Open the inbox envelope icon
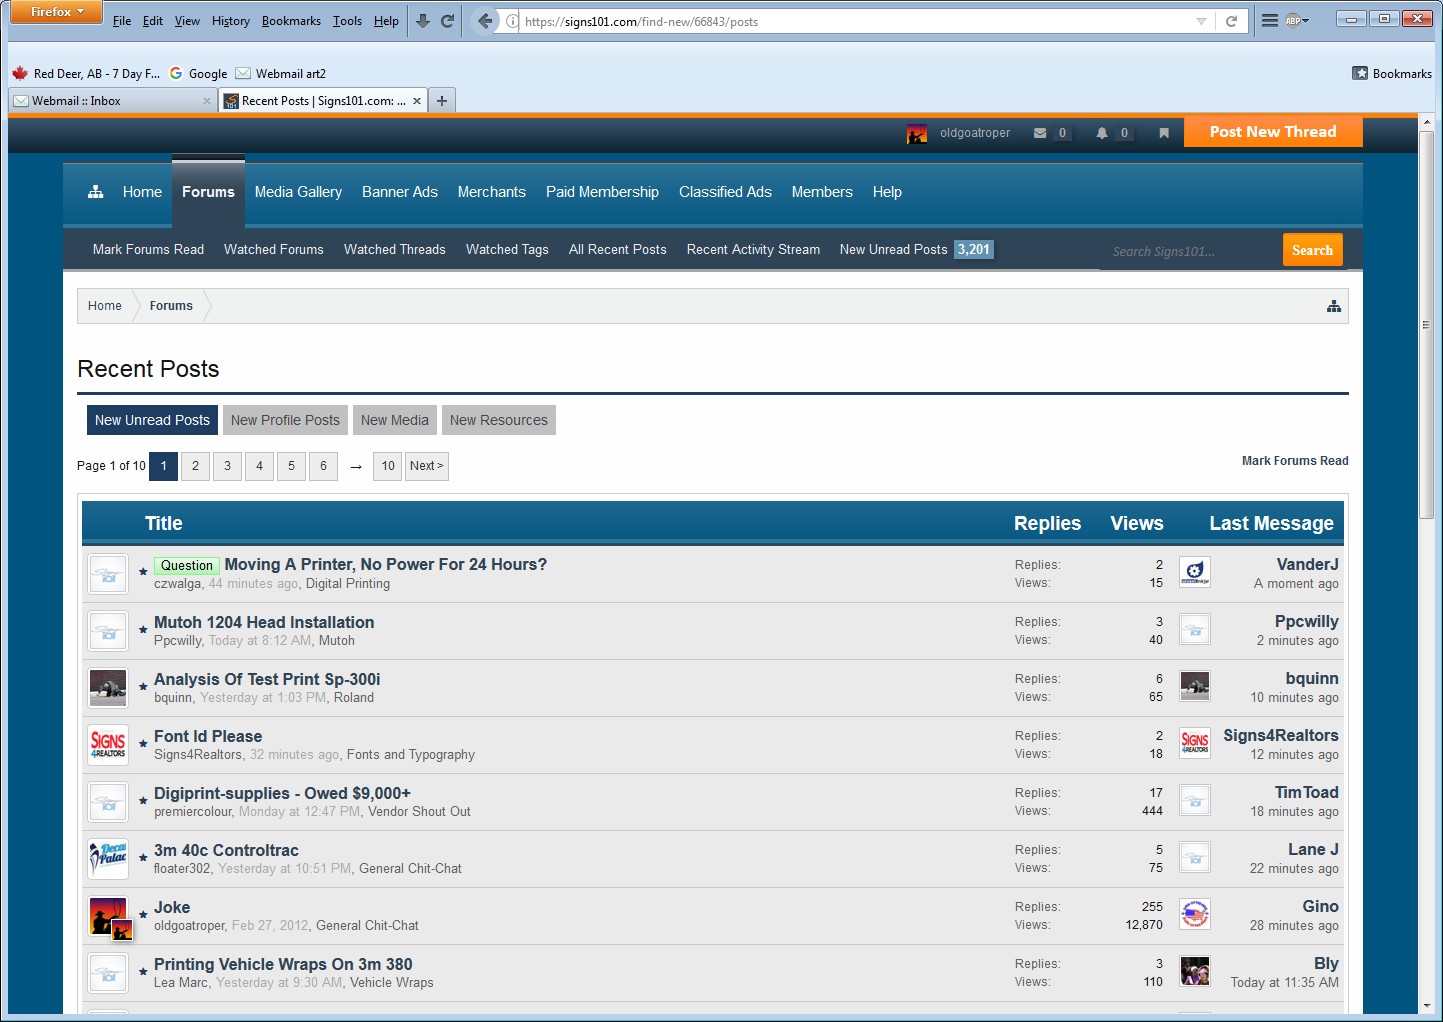This screenshot has height=1022, width=1443. tap(1040, 133)
